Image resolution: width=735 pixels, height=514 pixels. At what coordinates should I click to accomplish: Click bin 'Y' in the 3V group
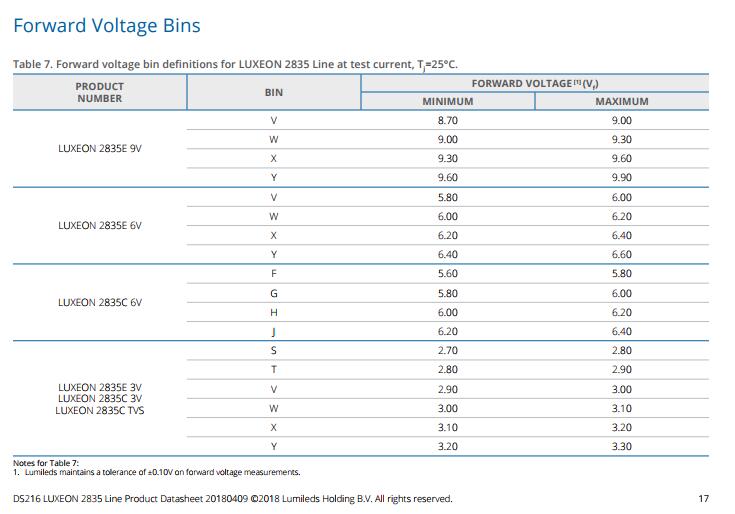pyautogui.click(x=274, y=447)
